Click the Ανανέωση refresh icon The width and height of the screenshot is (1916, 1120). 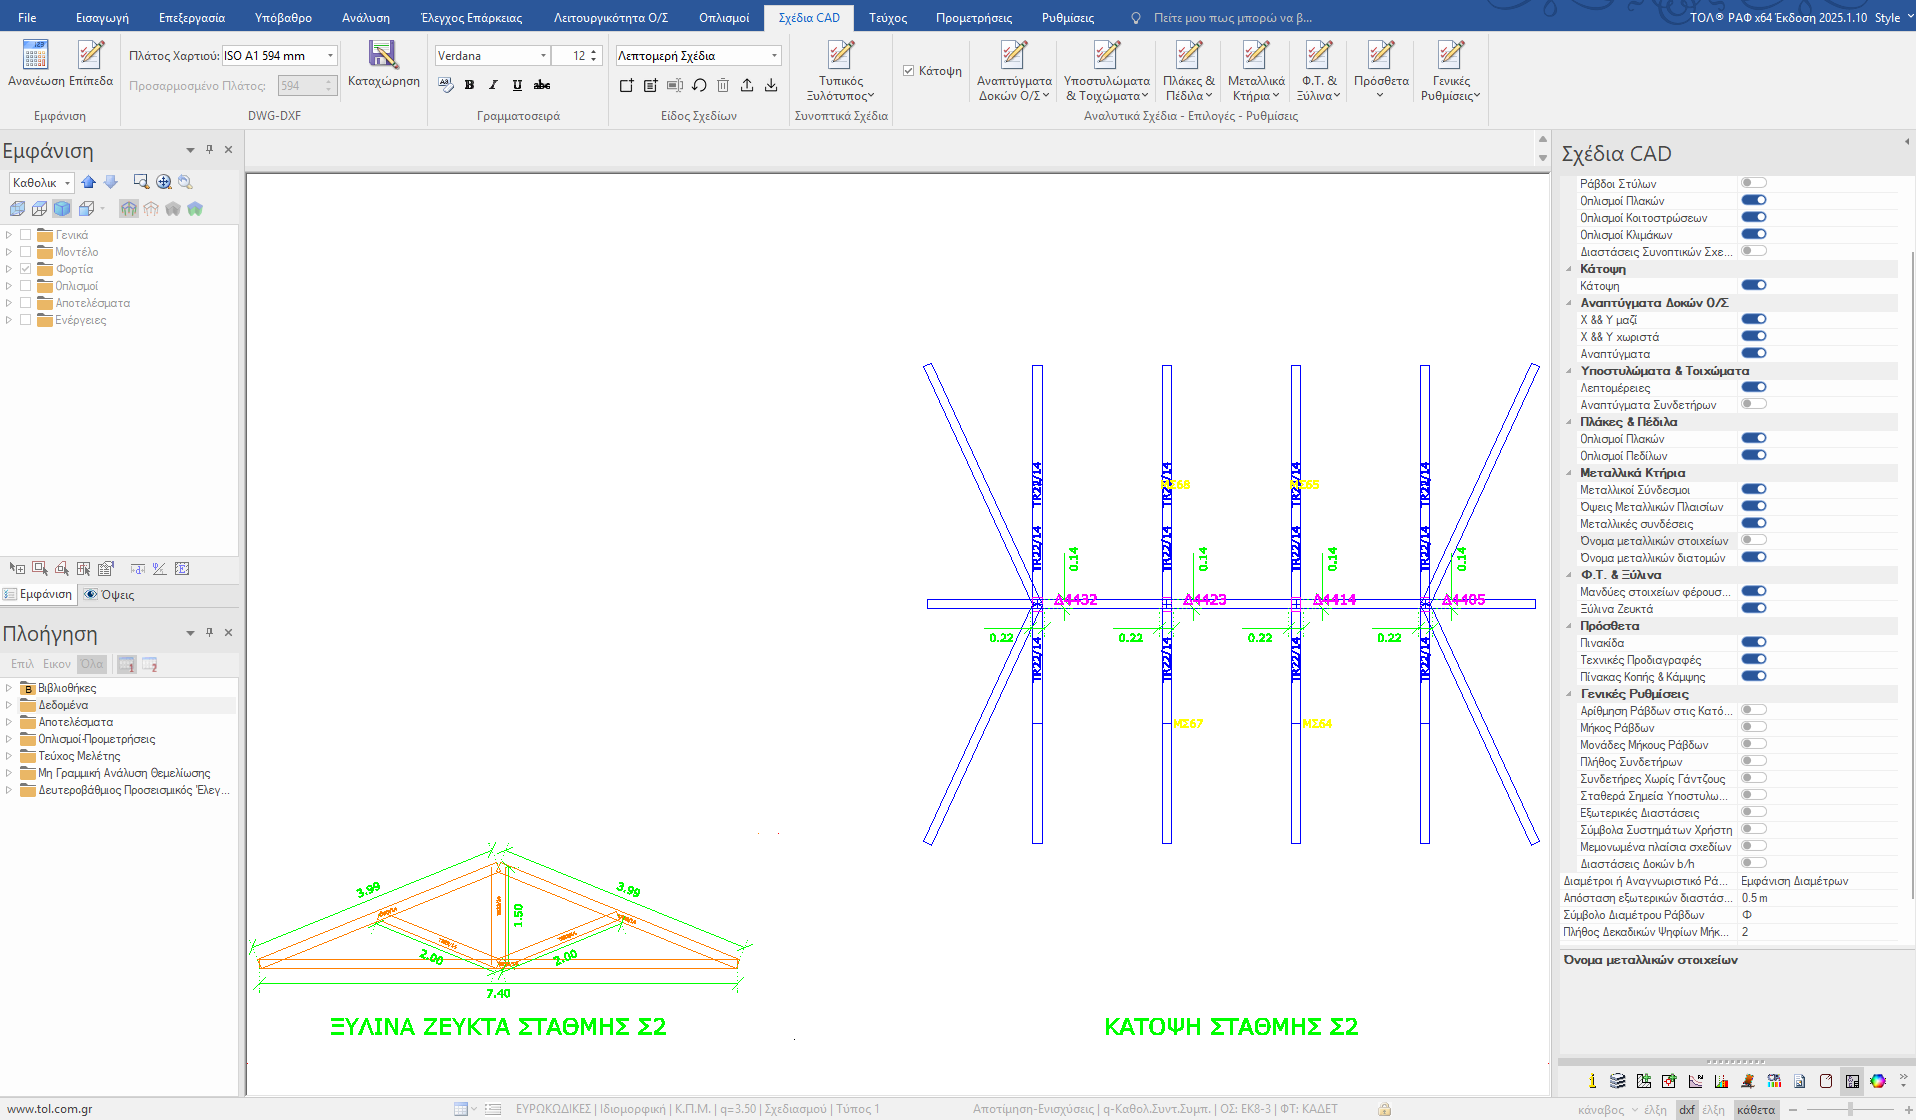[x=36, y=55]
